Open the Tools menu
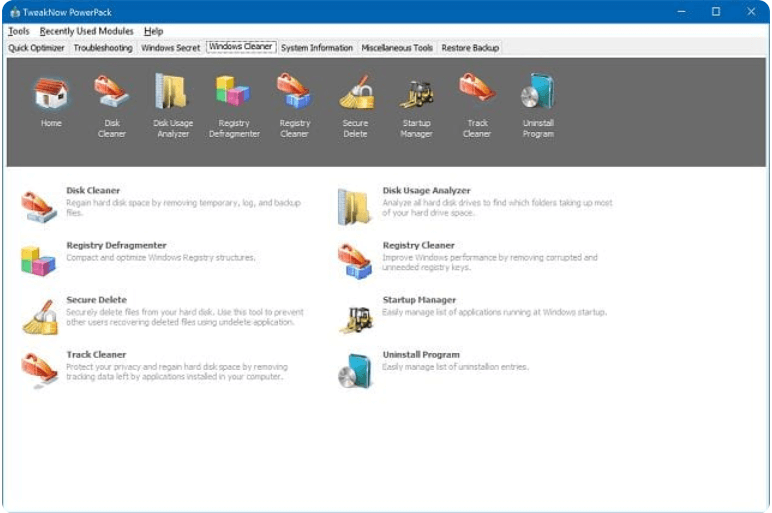The height and width of the screenshot is (513, 772). coord(18,31)
